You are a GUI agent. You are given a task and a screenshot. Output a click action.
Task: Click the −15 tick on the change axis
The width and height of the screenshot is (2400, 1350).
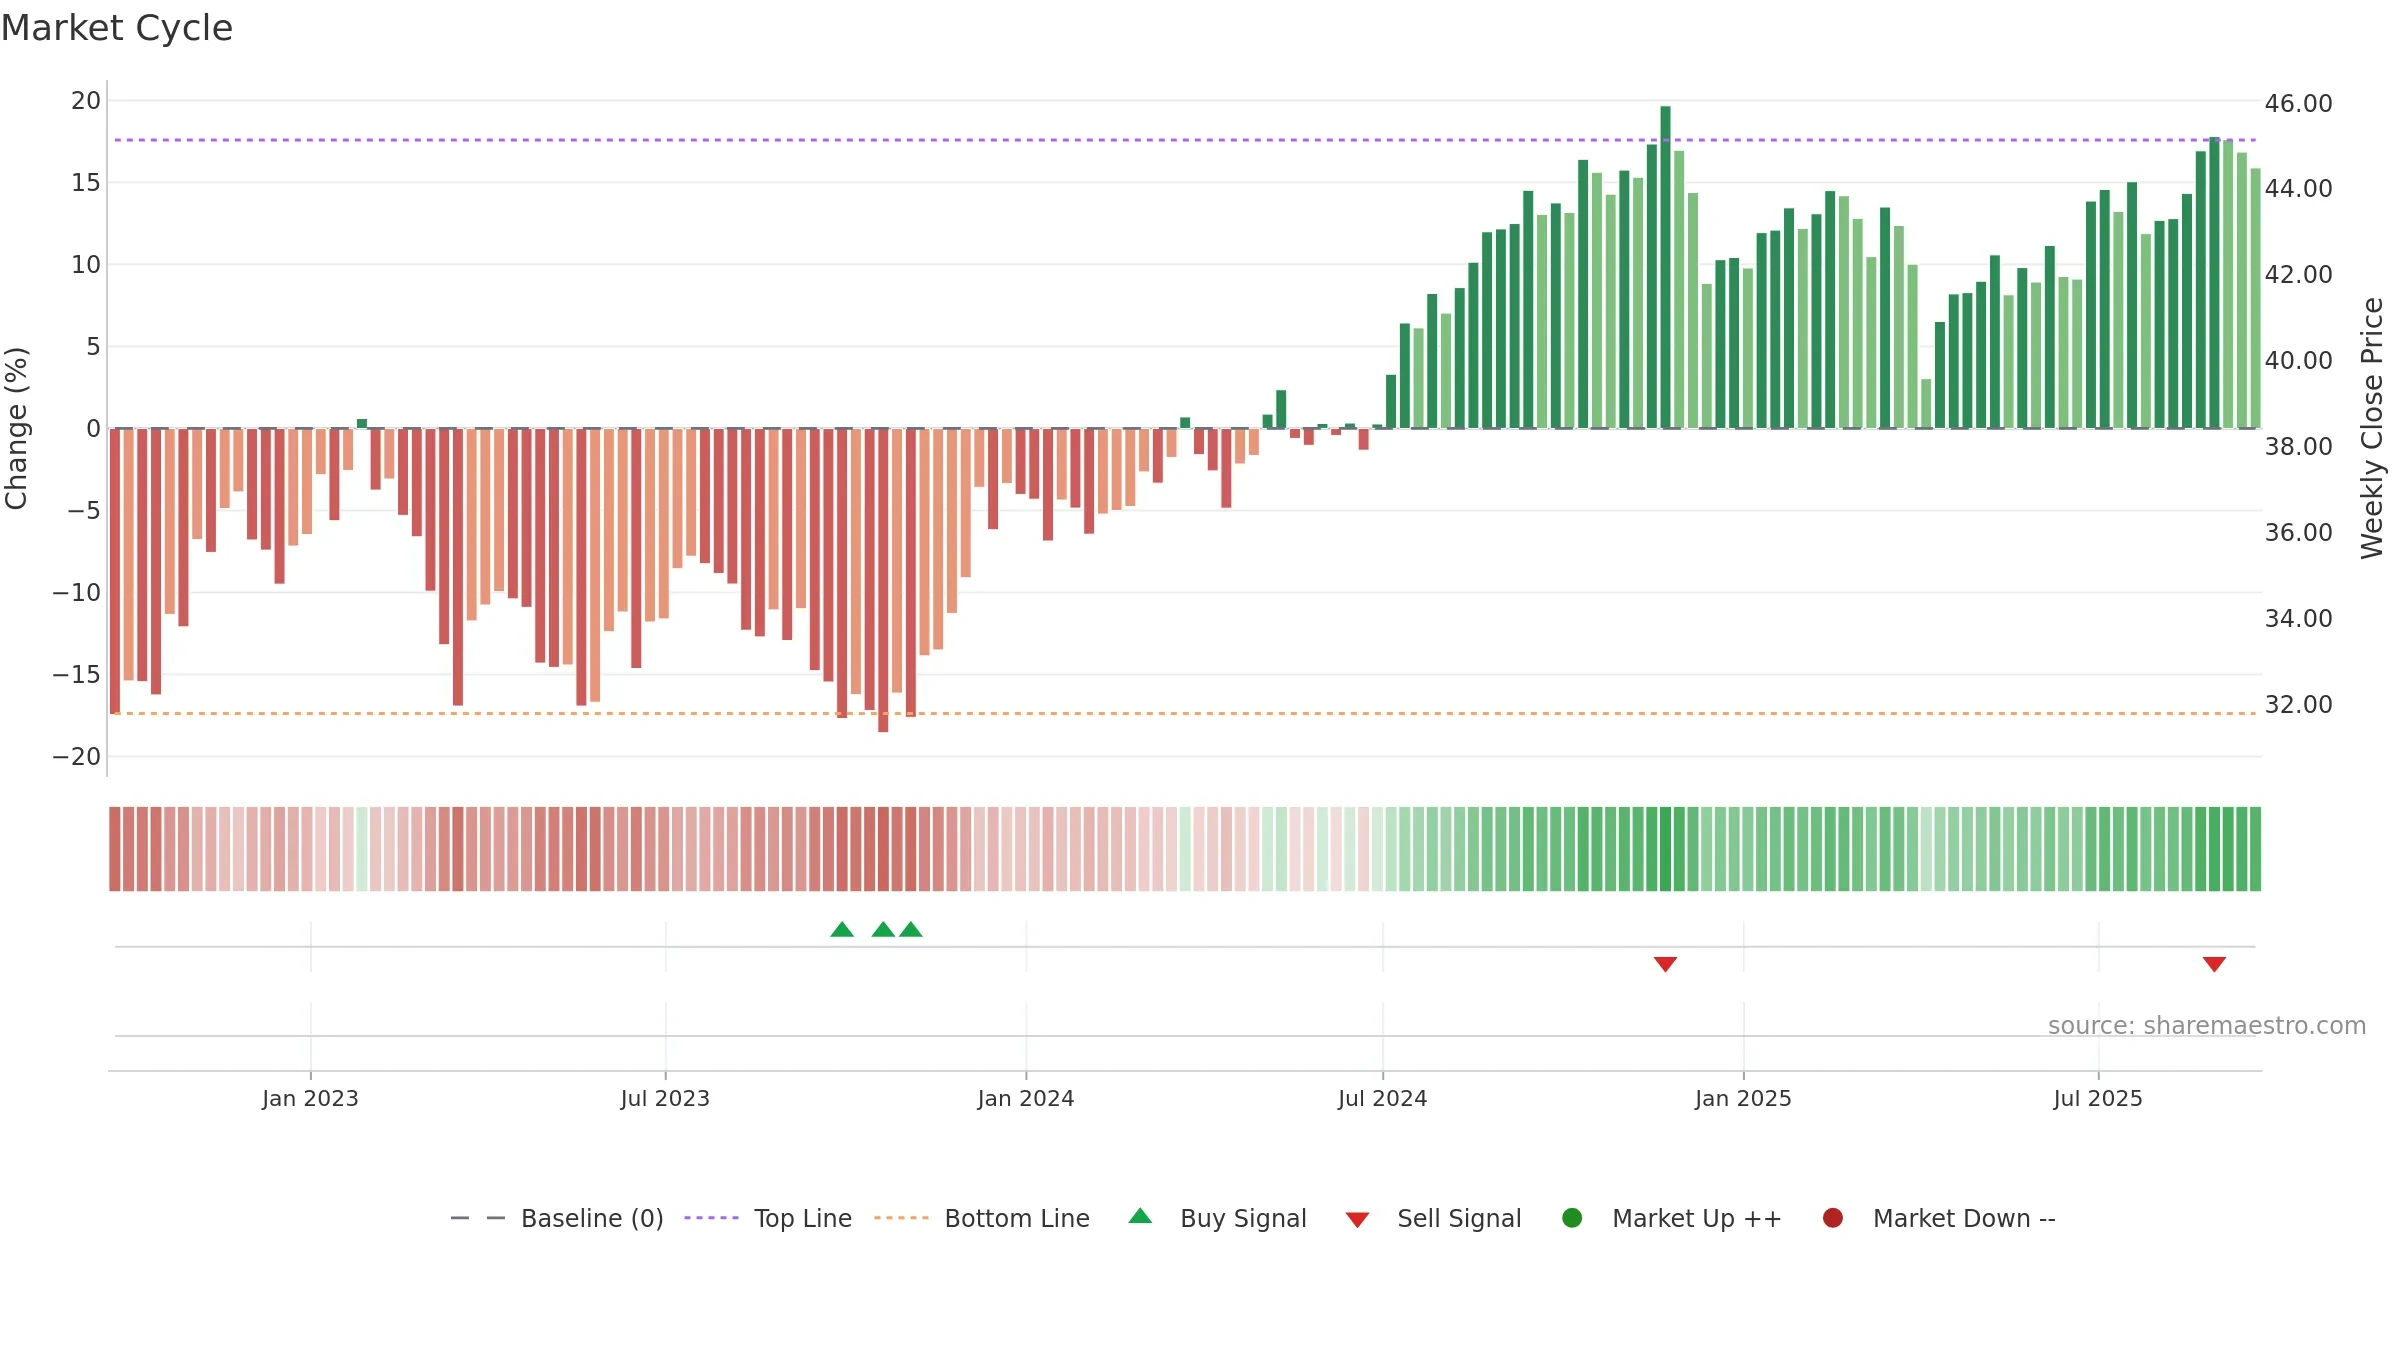pos(77,675)
